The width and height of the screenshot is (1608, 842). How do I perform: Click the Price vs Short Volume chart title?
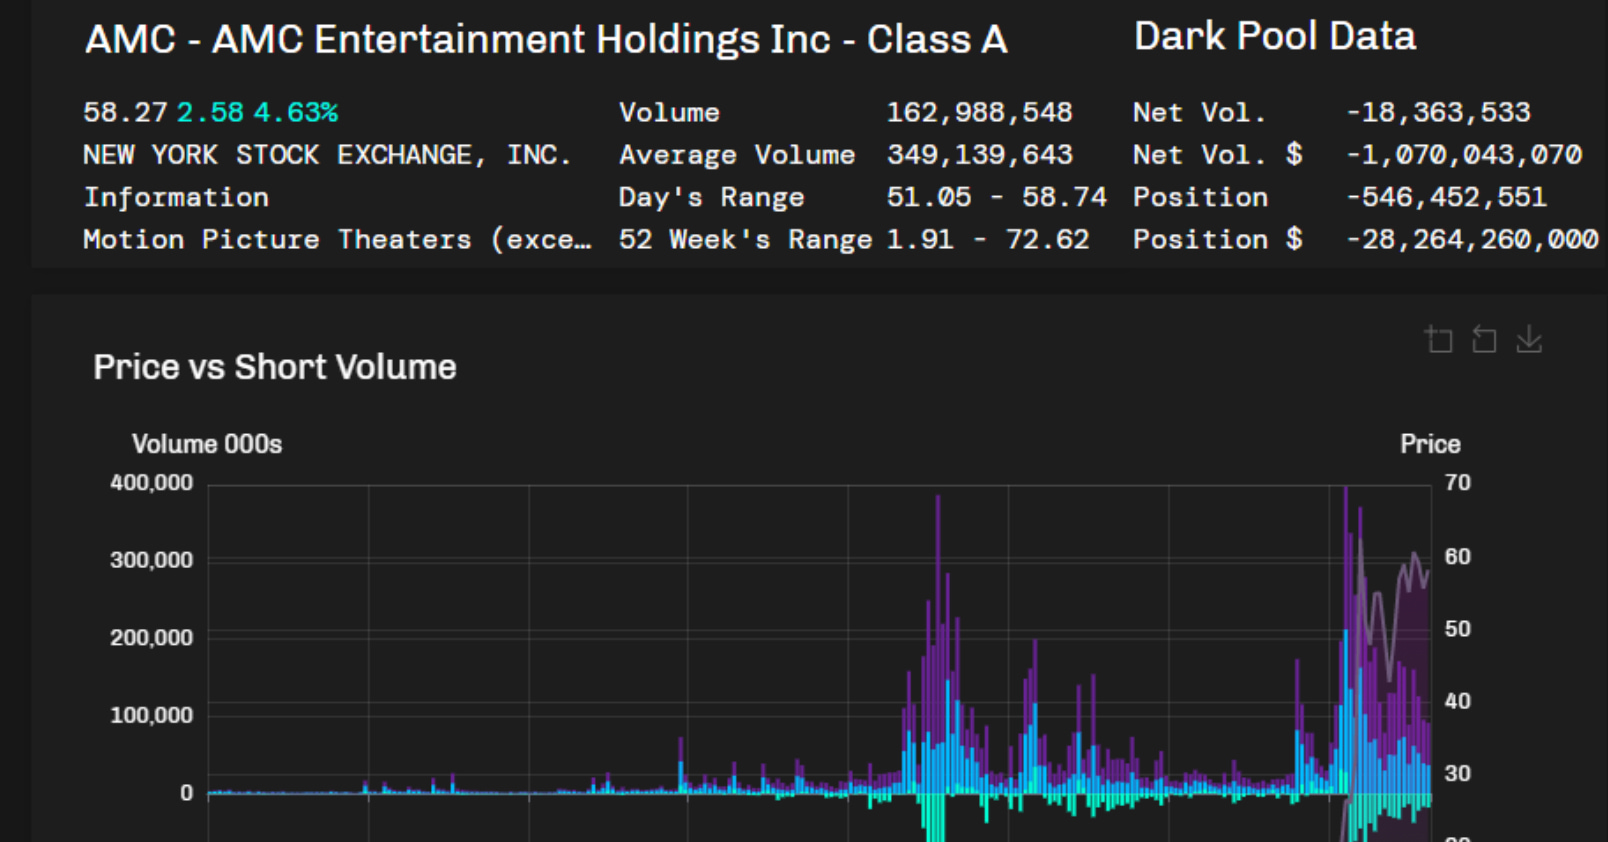(275, 367)
